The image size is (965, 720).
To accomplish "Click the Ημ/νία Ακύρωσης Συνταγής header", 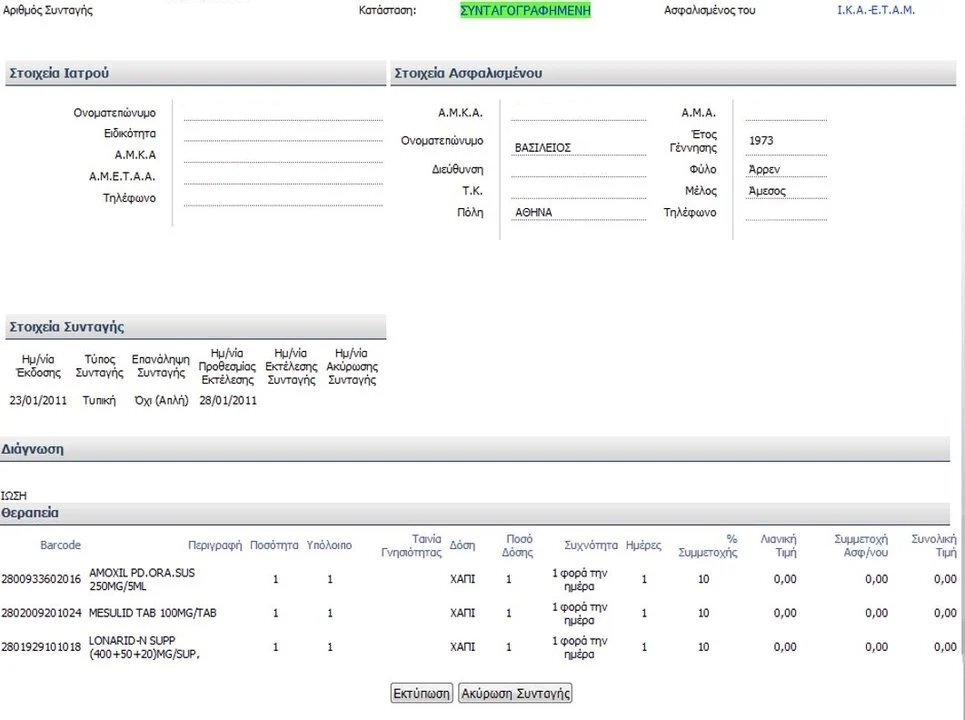I will (x=351, y=366).
